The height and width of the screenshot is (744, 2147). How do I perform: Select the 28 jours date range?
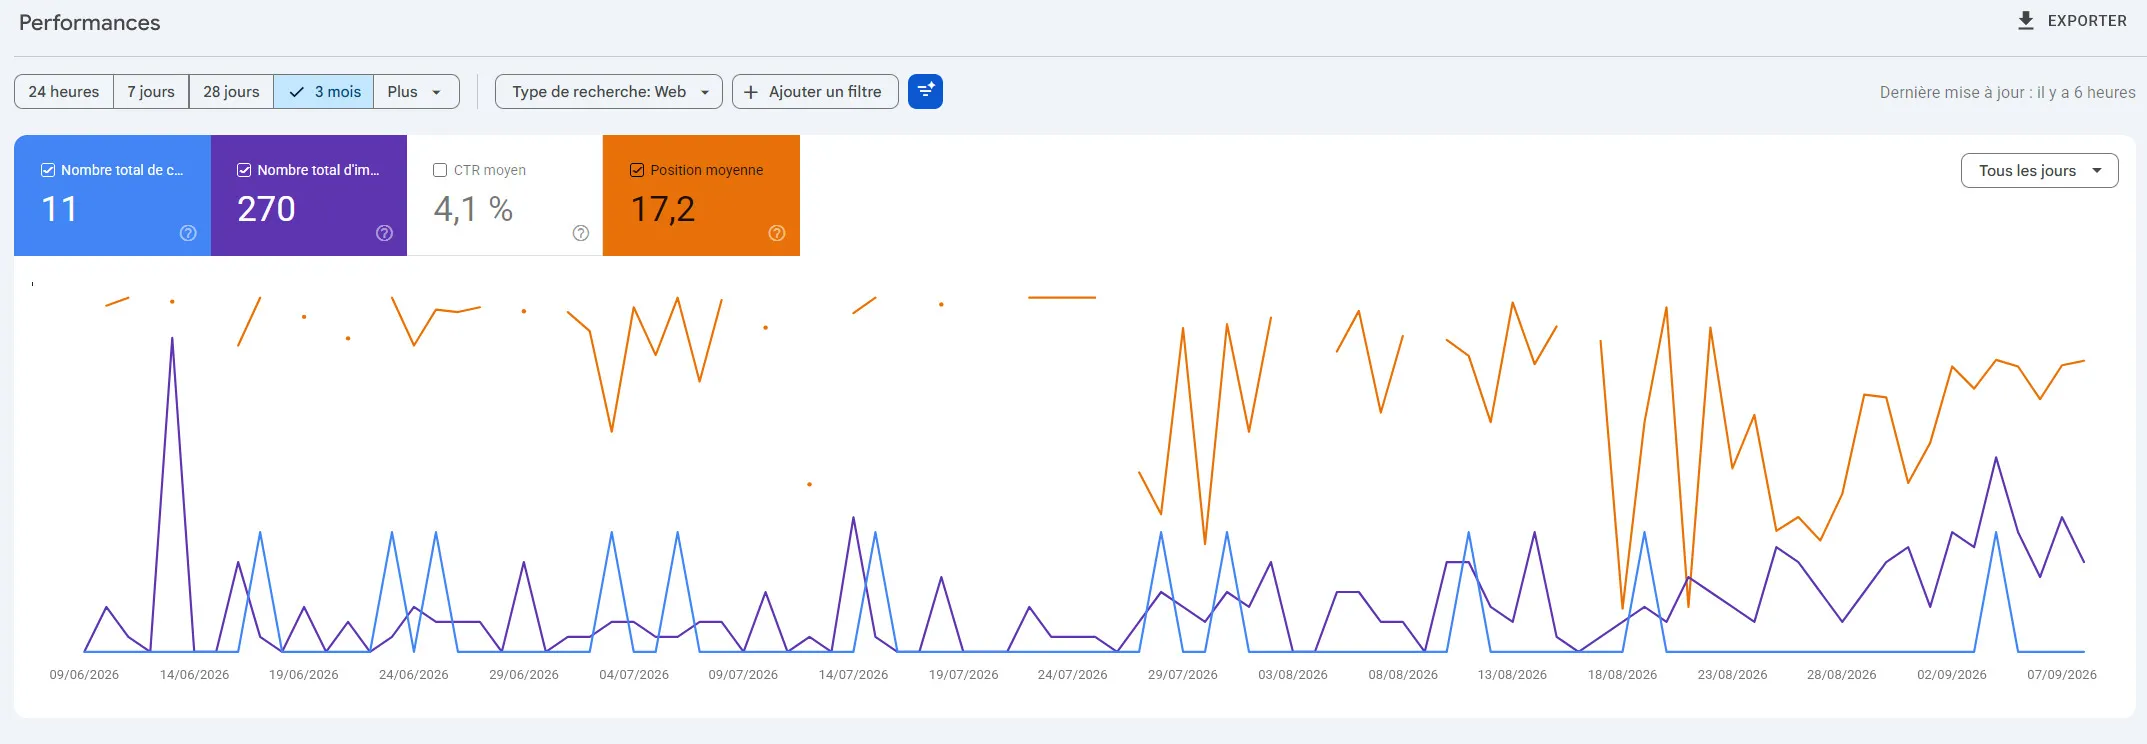(x=231, y=92)
